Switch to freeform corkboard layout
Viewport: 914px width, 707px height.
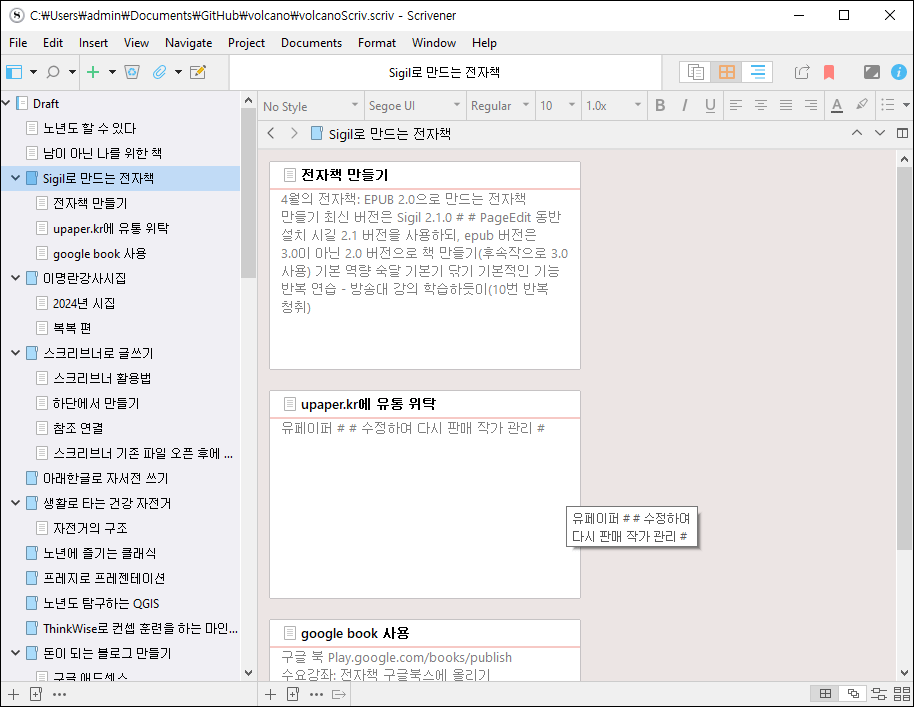(x=853, y=694)
